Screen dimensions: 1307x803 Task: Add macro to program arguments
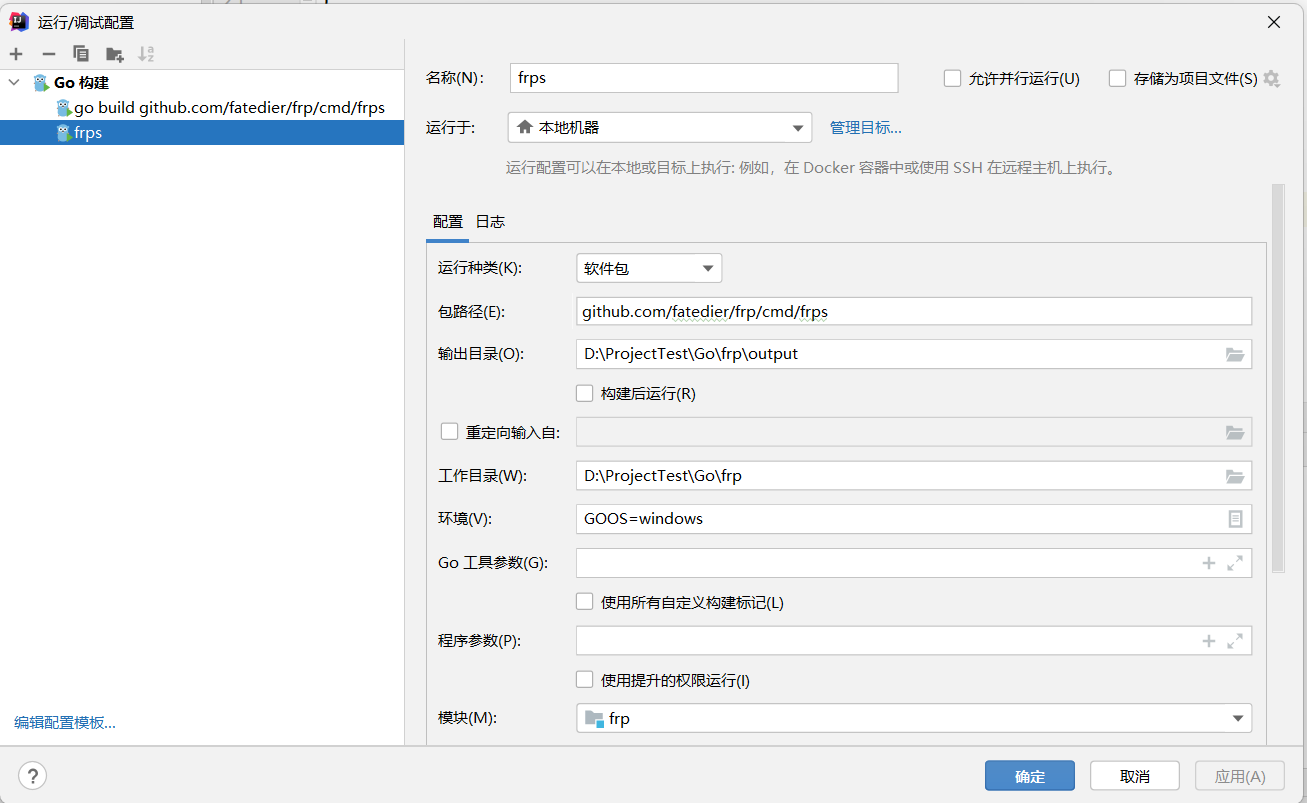(1208, 641)
